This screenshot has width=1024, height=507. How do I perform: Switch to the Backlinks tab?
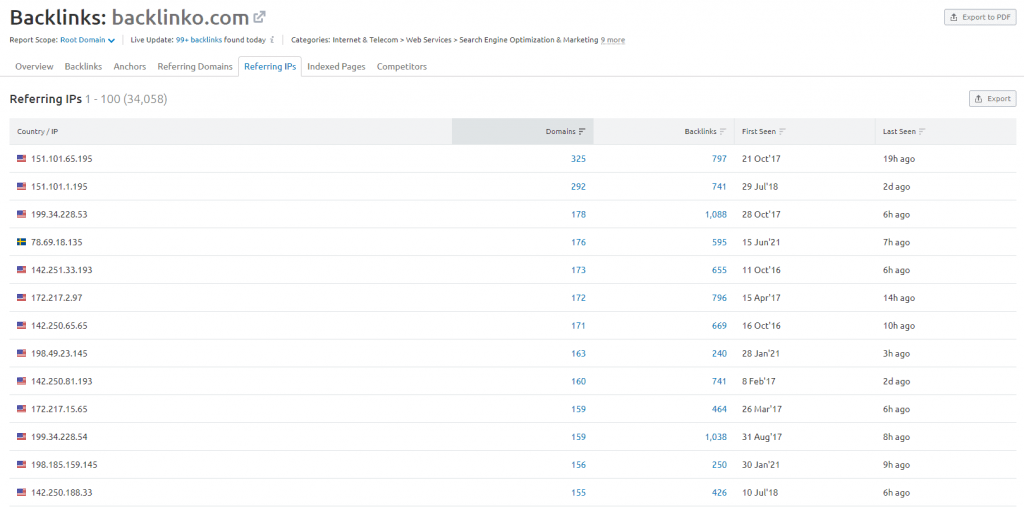coord(84,67)
